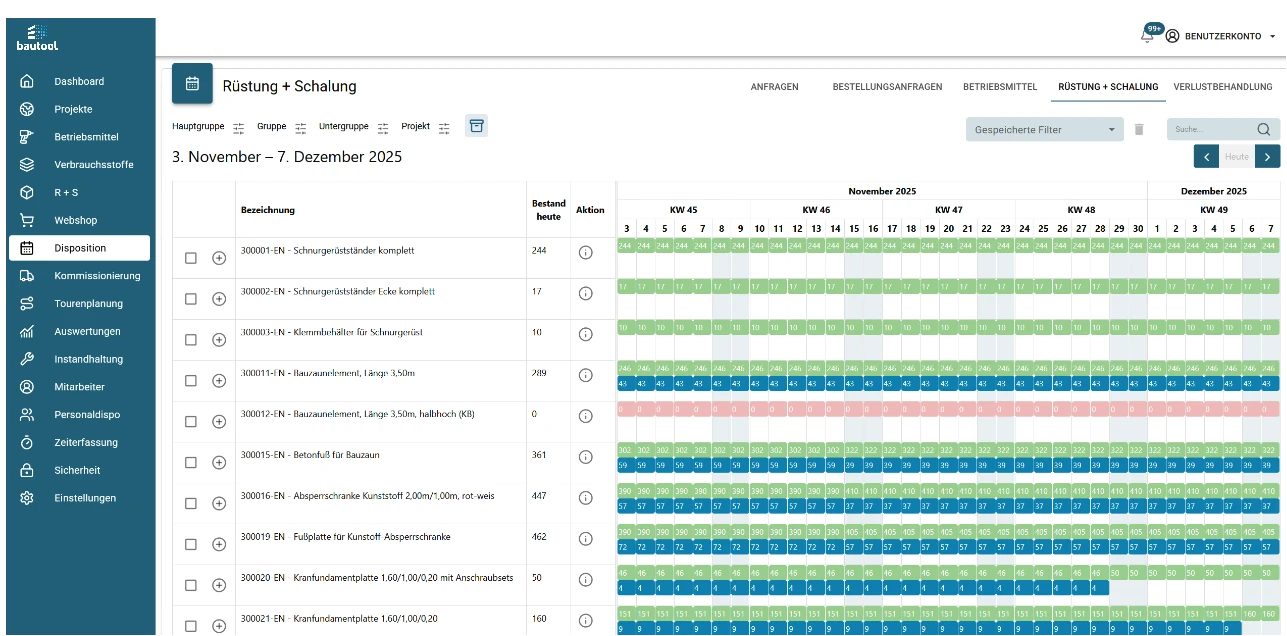
Task: Open the Verlustbehandlung tab
Action: click(x=1223, y=87)
